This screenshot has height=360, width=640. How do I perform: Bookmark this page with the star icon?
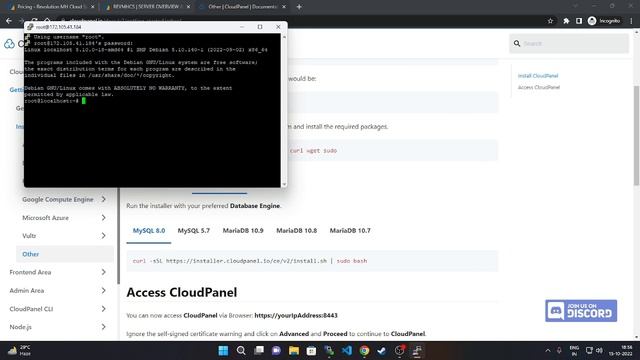(x=551, y=21)
